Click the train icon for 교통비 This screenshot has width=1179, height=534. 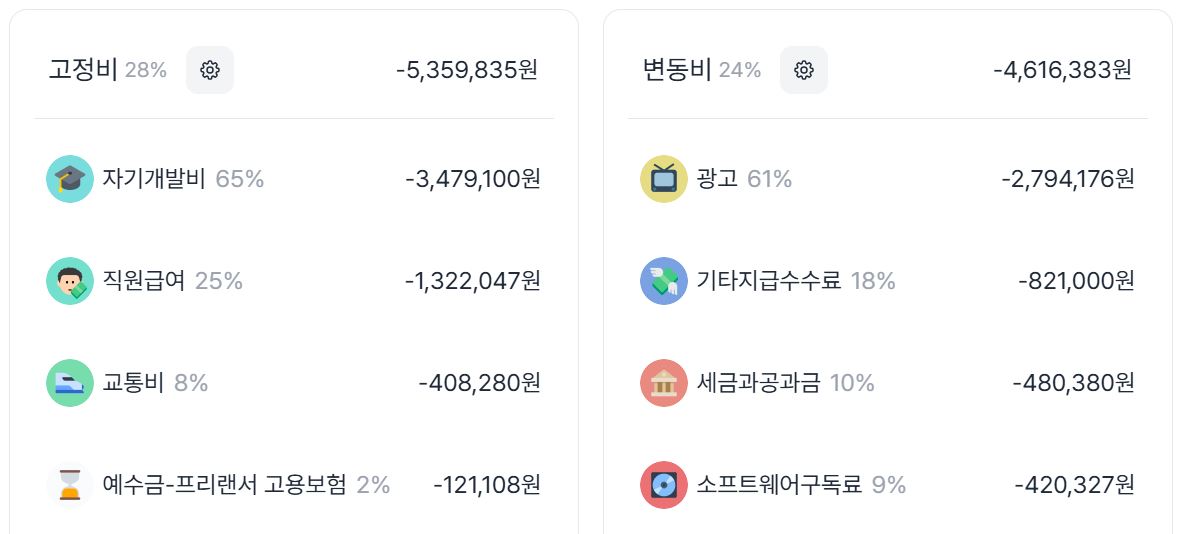click(x=70, y=383)
